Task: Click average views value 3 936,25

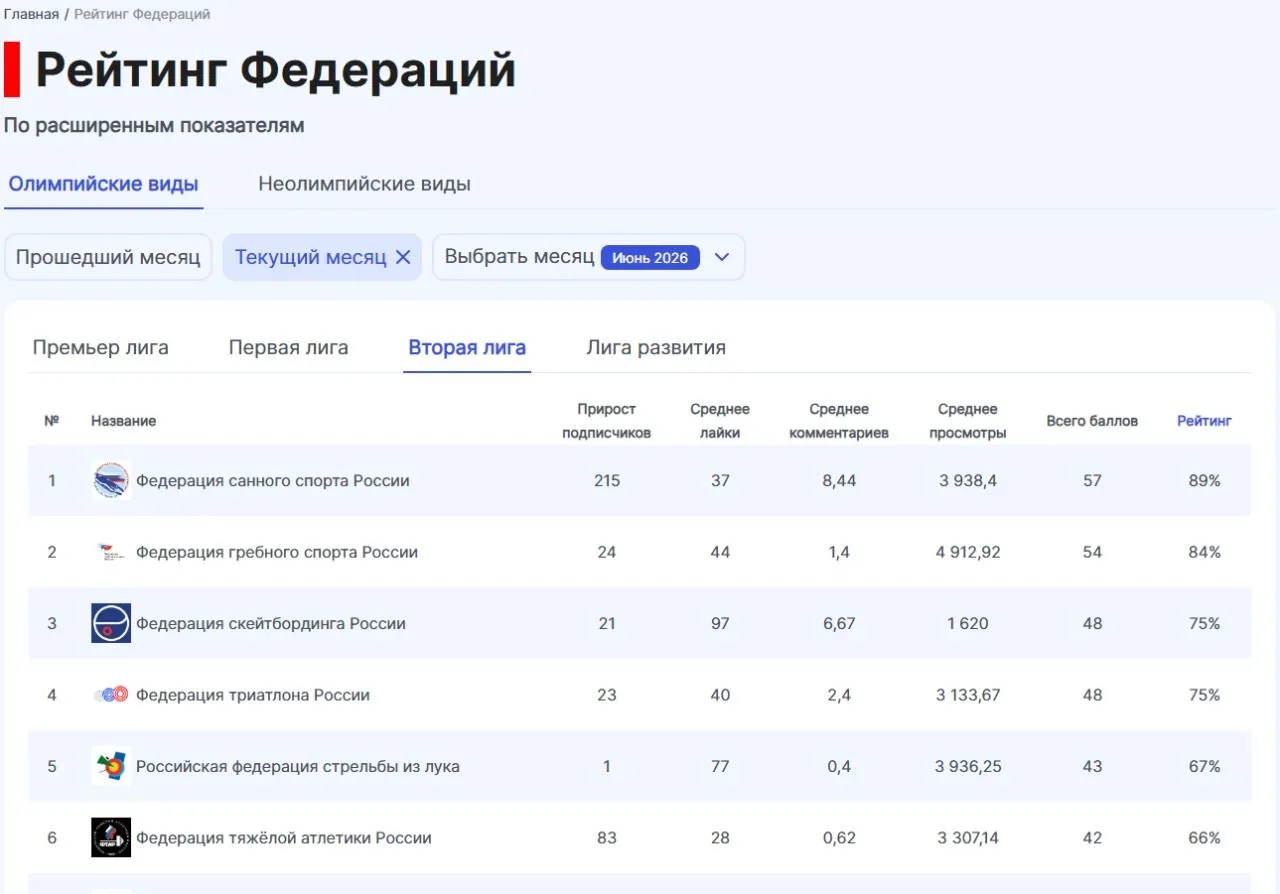Action: tap(968, 767)
